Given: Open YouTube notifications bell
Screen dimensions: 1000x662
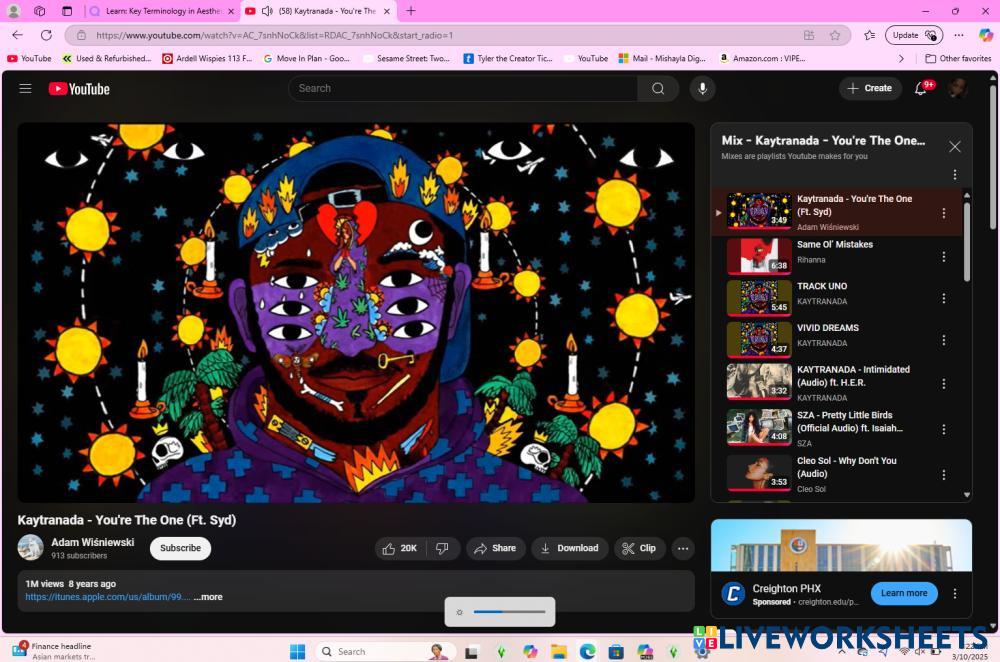Looking at the screenshot, I should tap(921, 88).
